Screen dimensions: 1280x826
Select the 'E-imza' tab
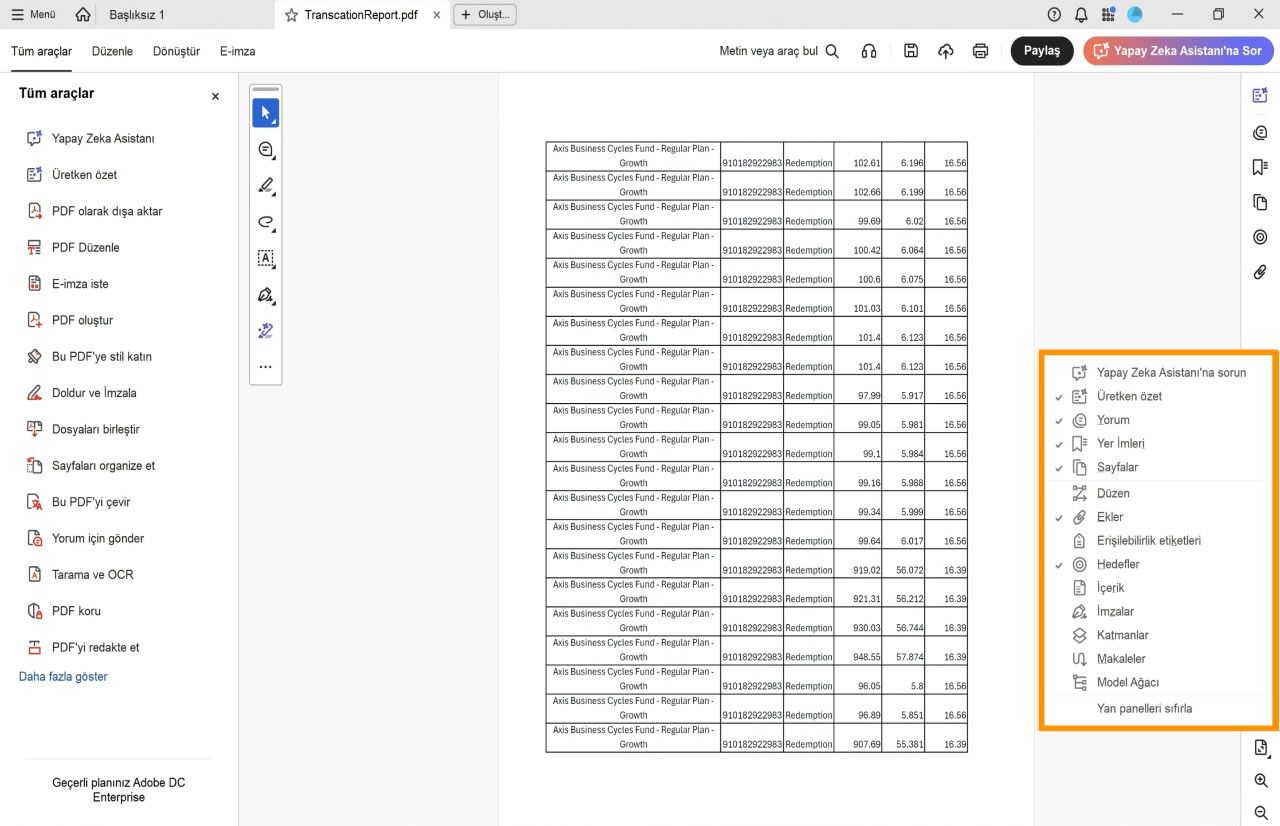238,51
